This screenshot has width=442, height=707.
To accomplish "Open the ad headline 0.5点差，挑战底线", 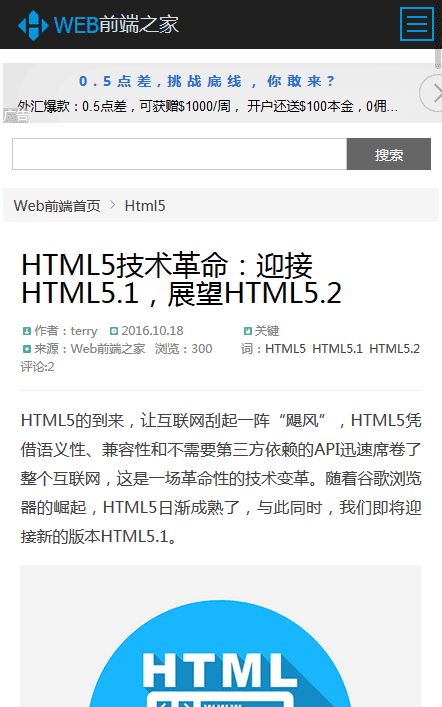I will click(x=207, y=81).
